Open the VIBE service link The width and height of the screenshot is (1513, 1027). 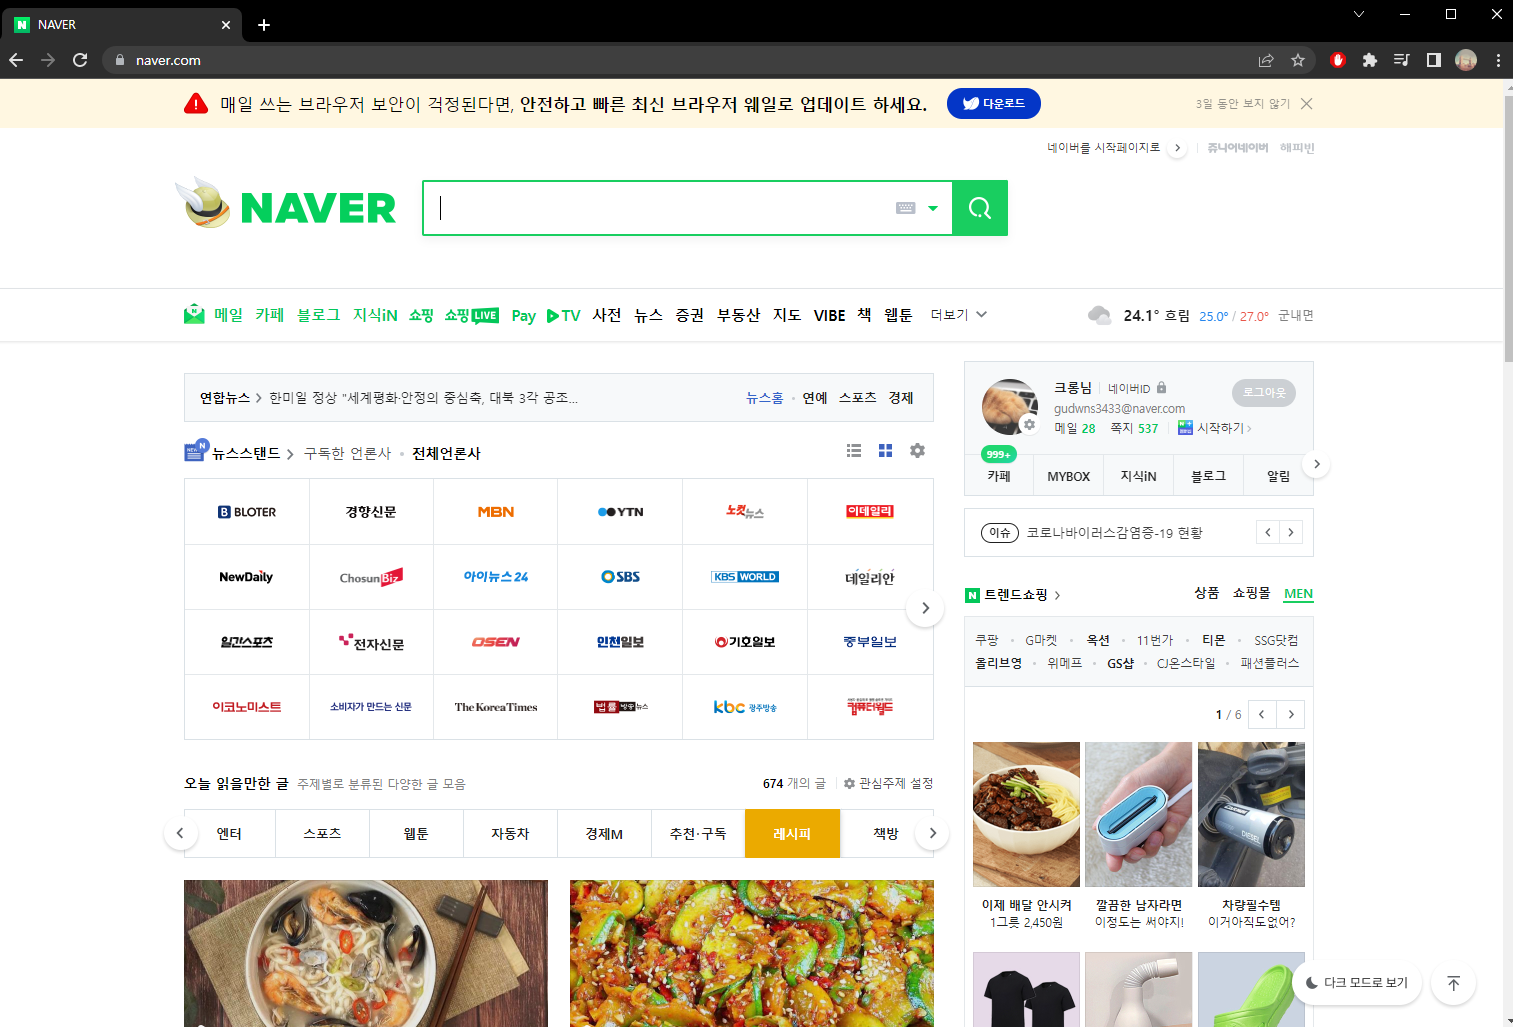(829, 316)
